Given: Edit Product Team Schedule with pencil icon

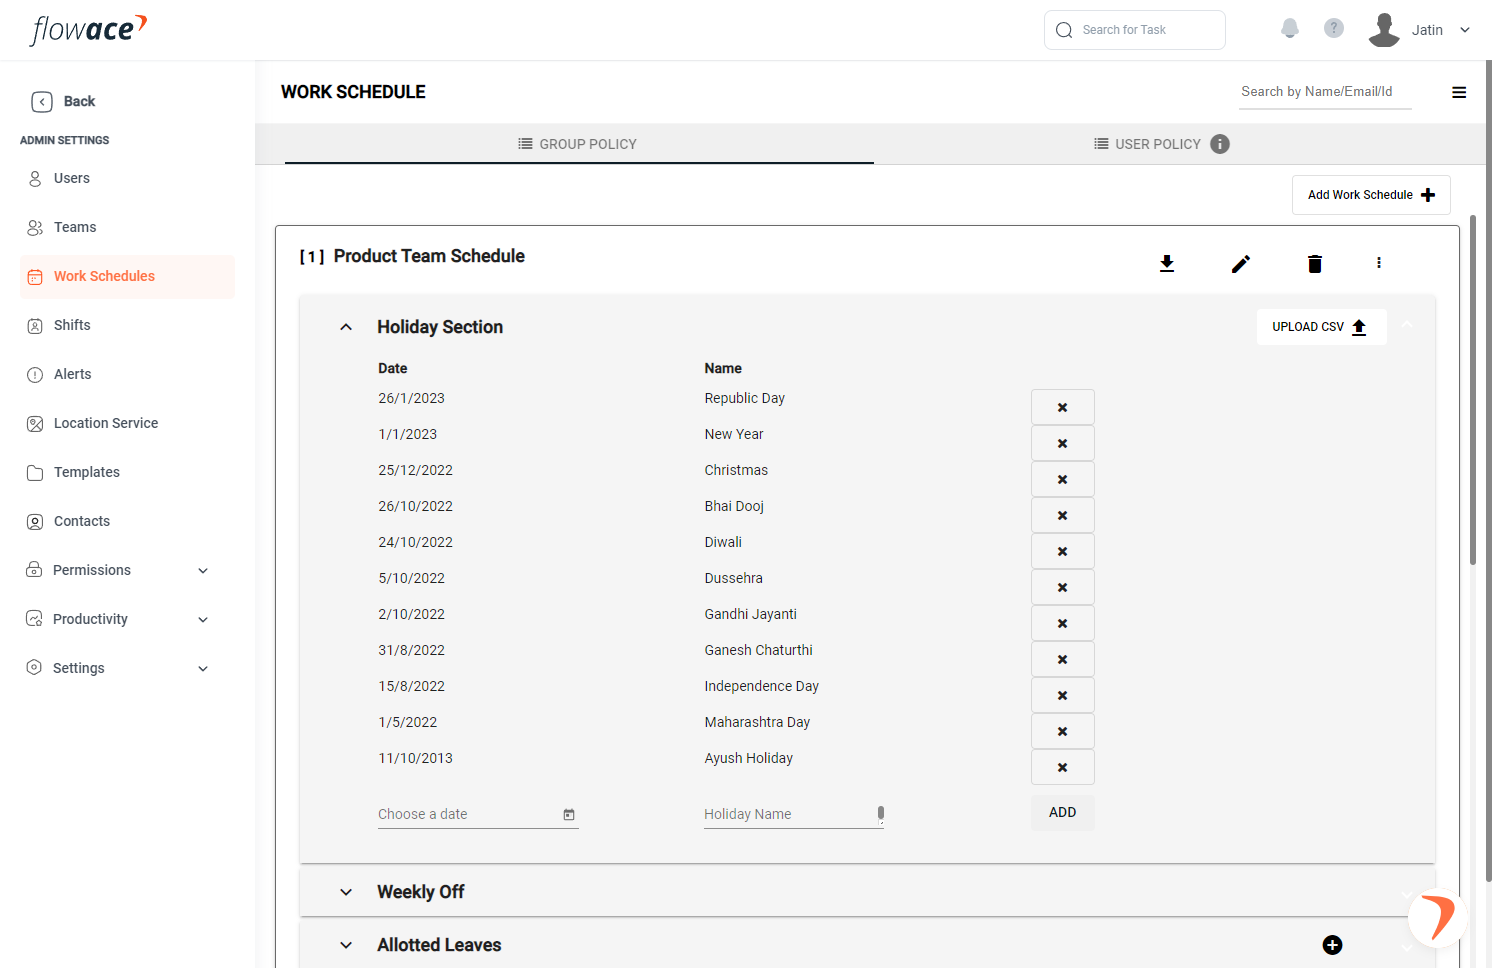Looking at the screenshot, I should point(1241,264).
